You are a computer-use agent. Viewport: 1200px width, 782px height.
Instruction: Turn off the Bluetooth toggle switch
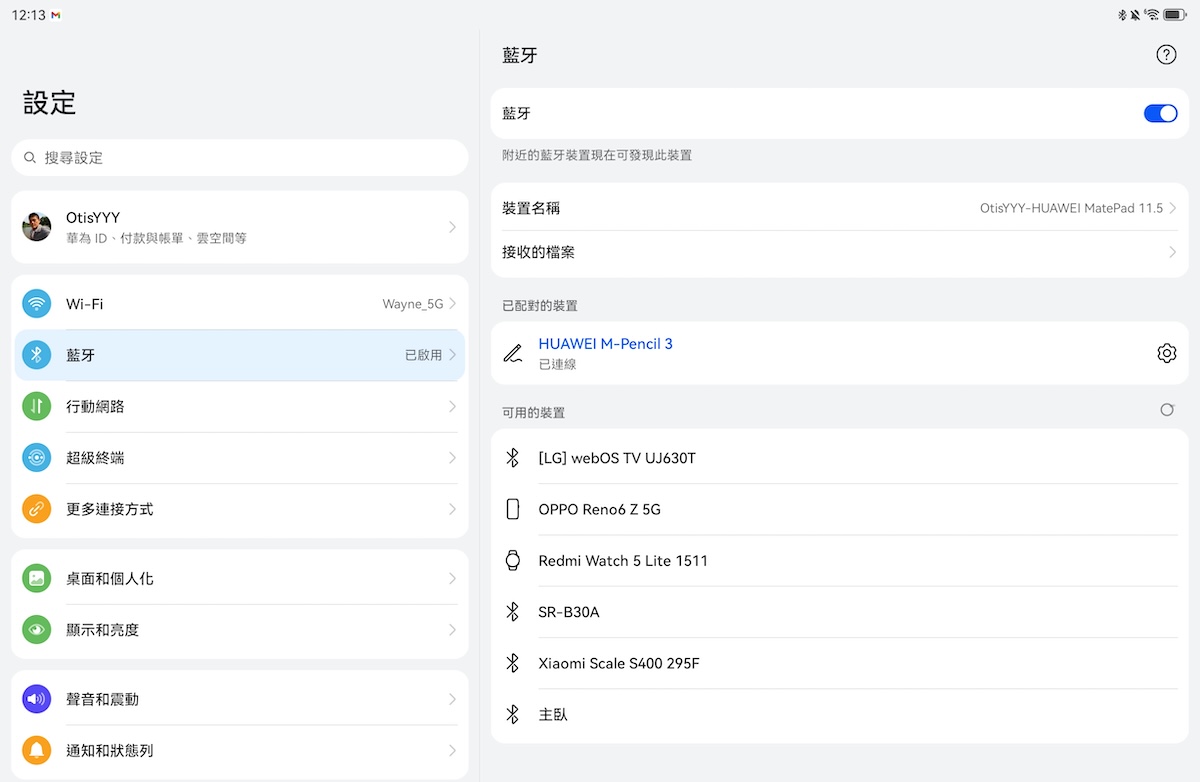pos(1160,114)
